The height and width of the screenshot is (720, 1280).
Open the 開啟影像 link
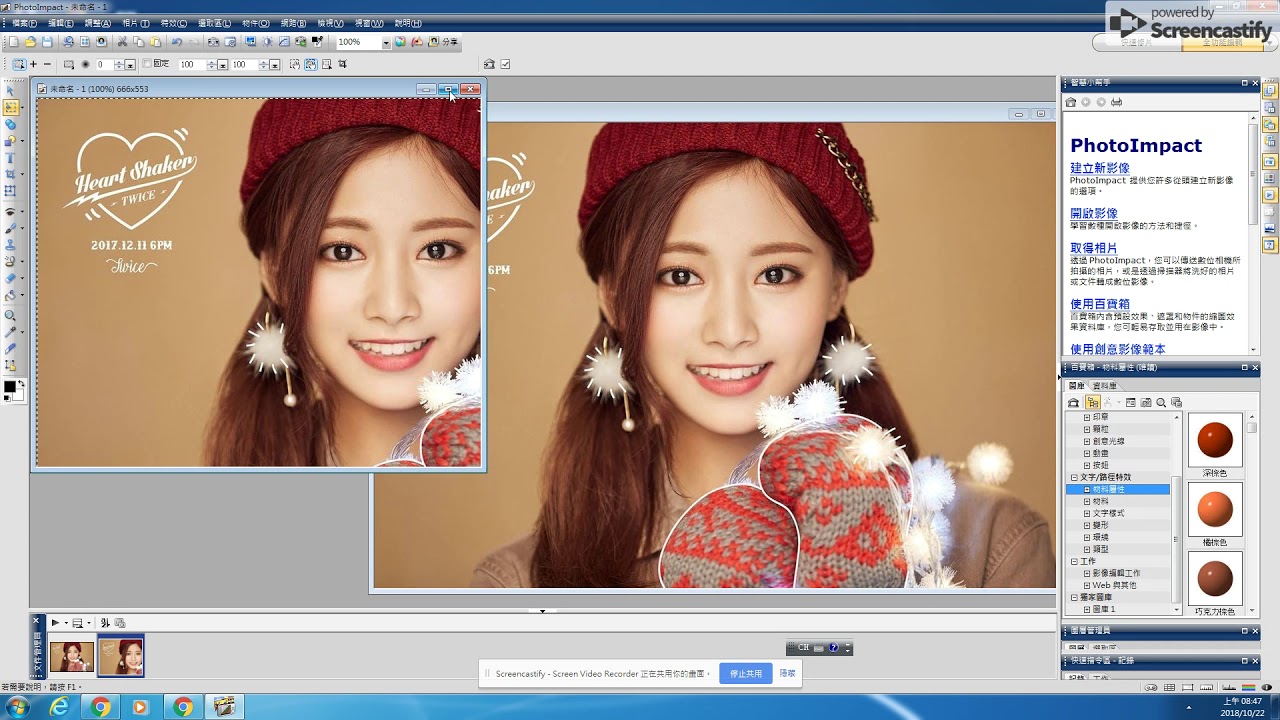tap(1094, 213)
